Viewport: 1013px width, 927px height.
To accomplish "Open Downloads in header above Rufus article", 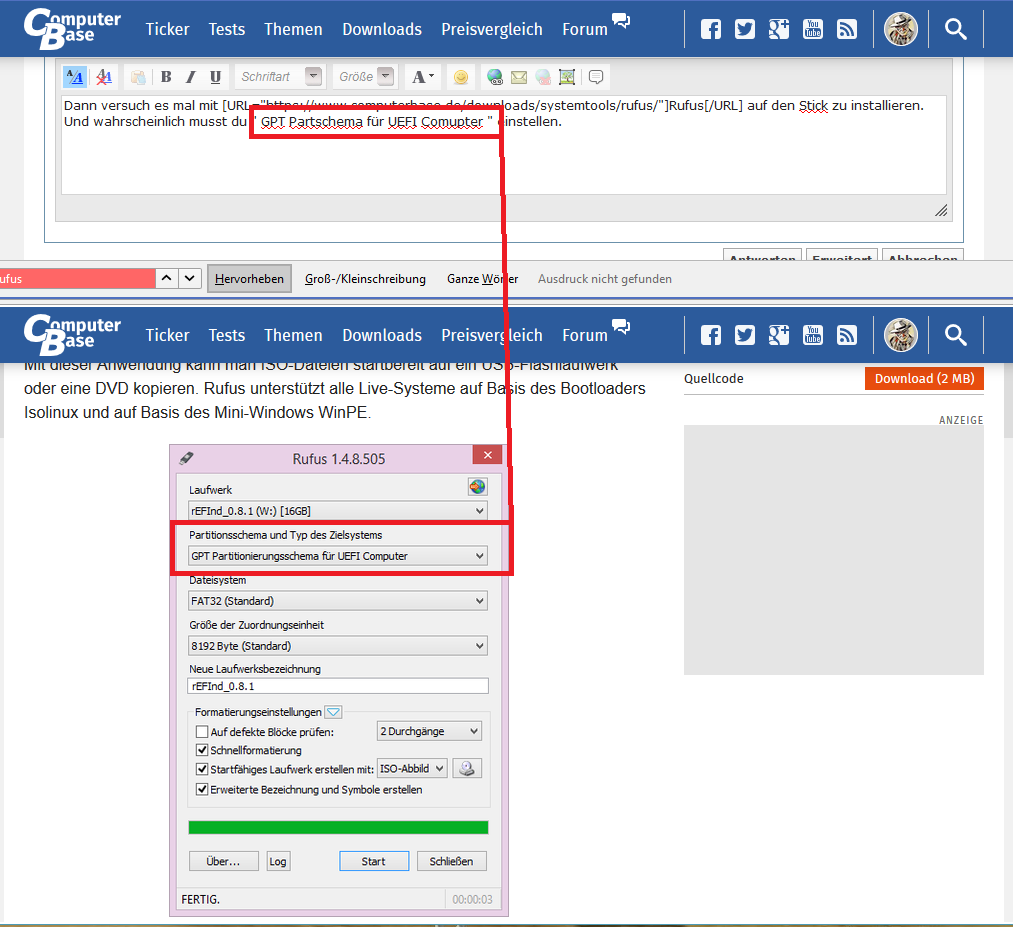I will click(x=382, y=335).
